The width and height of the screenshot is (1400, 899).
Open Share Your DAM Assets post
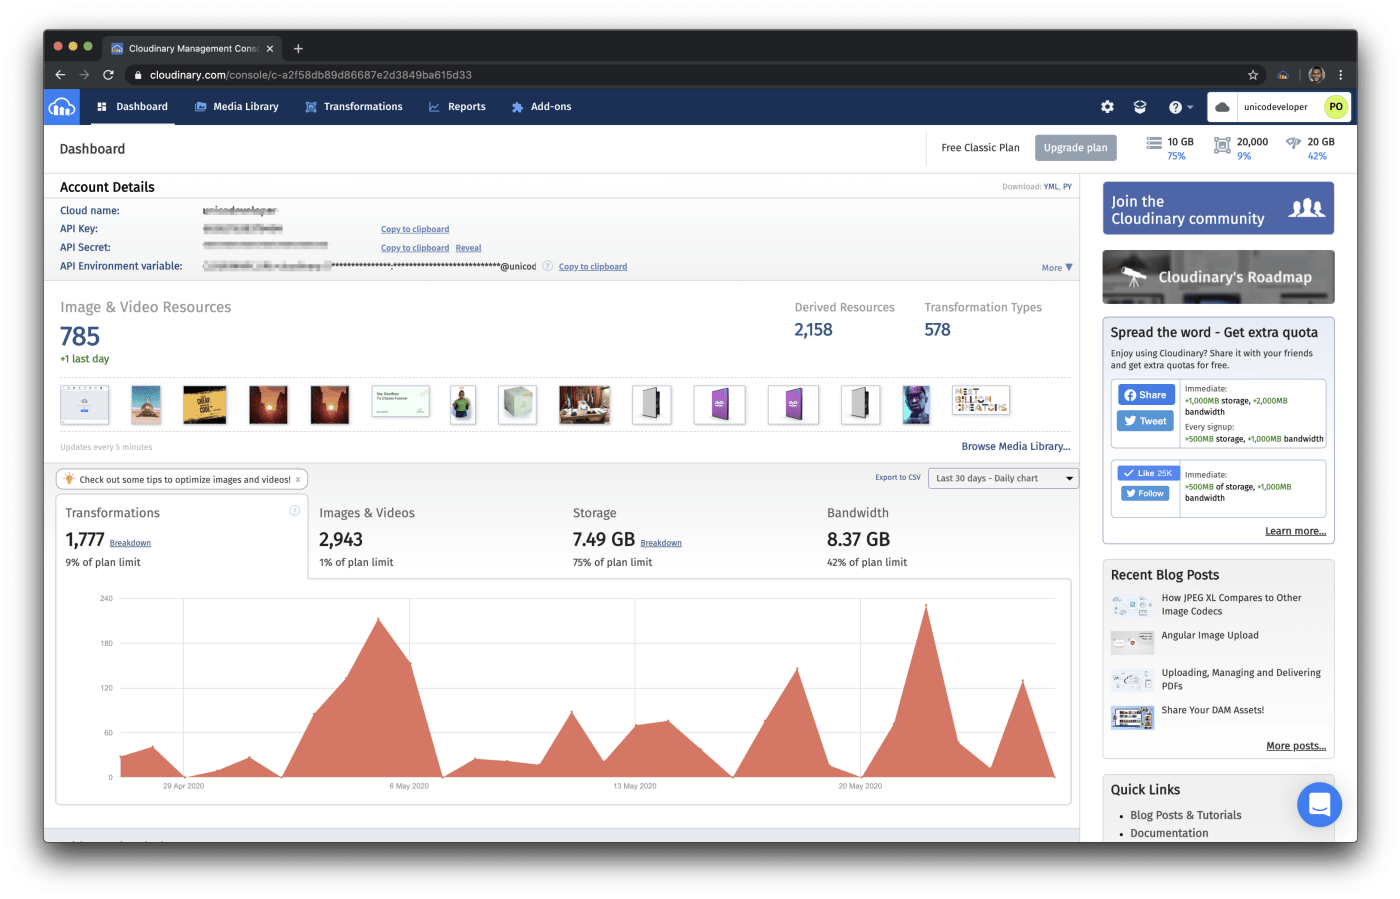(1212, 711)
